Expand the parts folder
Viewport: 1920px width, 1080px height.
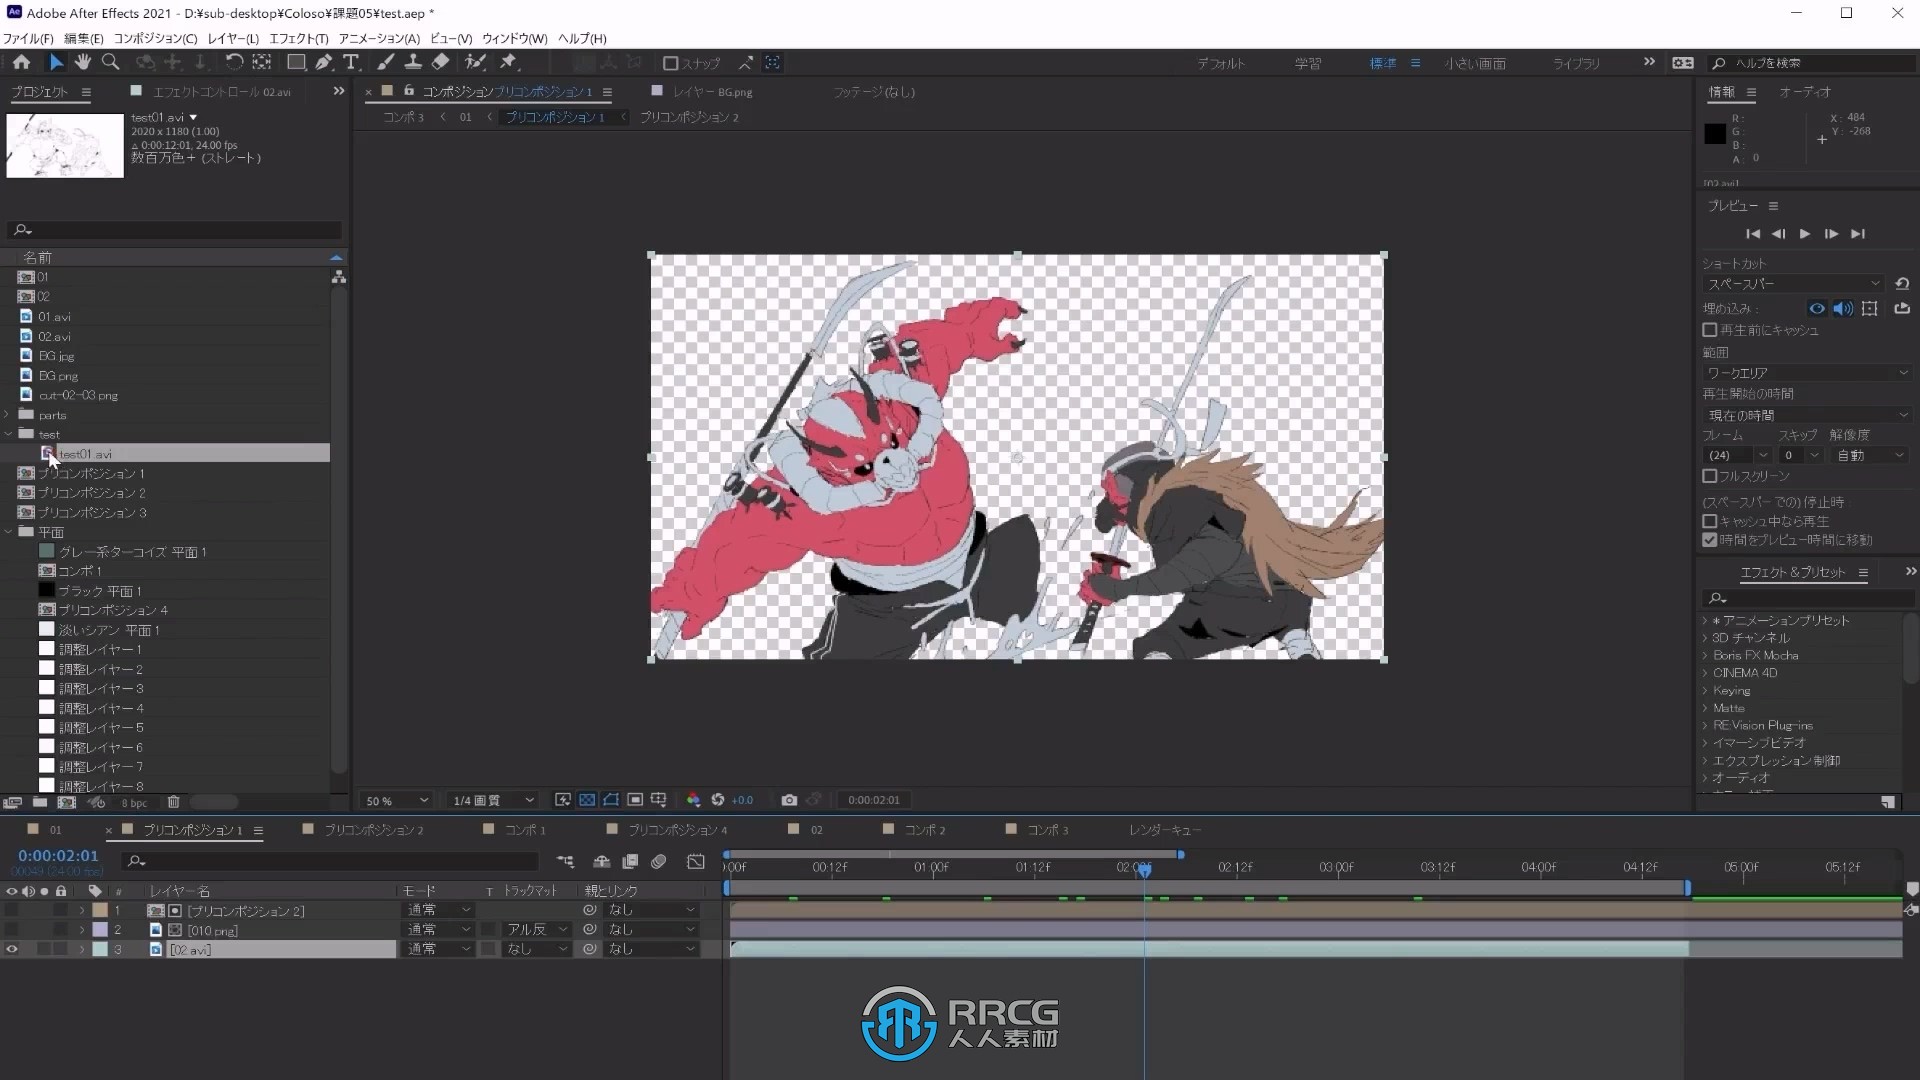9,414
